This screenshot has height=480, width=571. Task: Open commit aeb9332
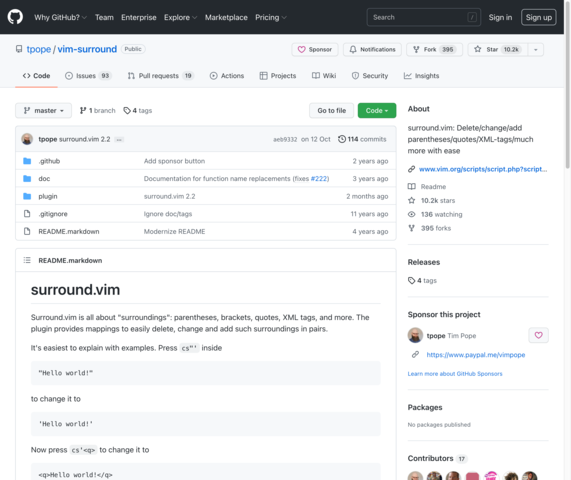pyautogui.click(x=285, y=139)
